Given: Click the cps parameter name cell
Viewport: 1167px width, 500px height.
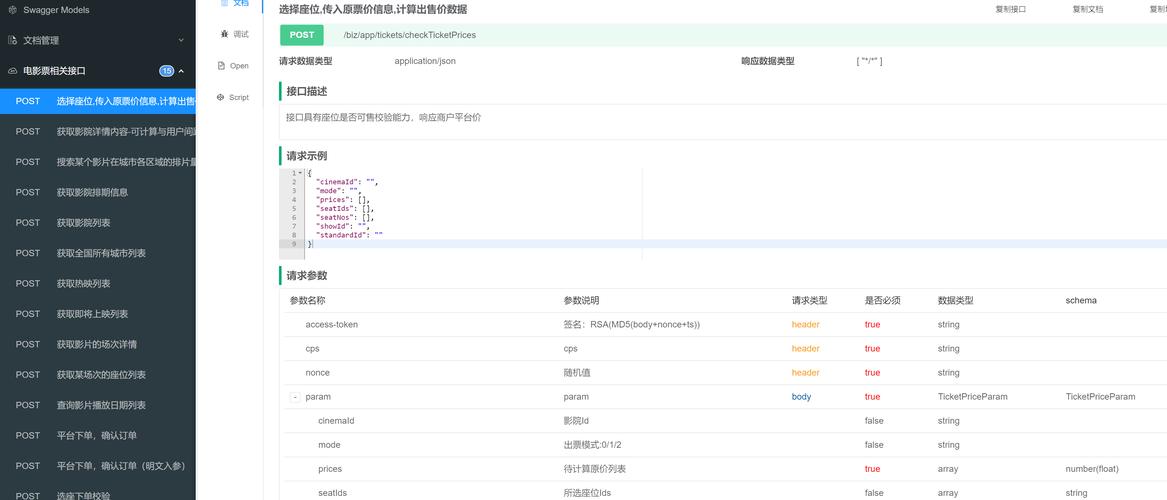Looking at the screenshot, I should pos(313,349).
